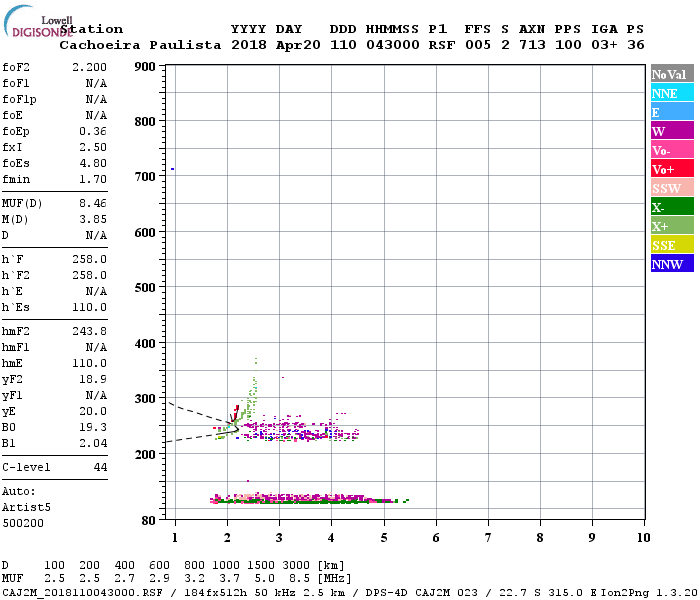Click the 300 km height axis label
The height and width of the screenshot is (600, 700).
pos(145,399)
